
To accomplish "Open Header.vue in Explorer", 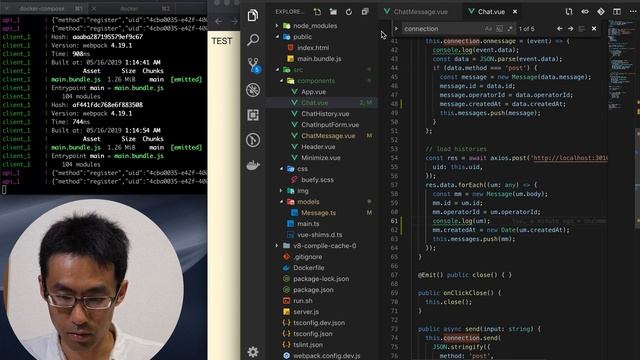I will click(x=318, y=147).
